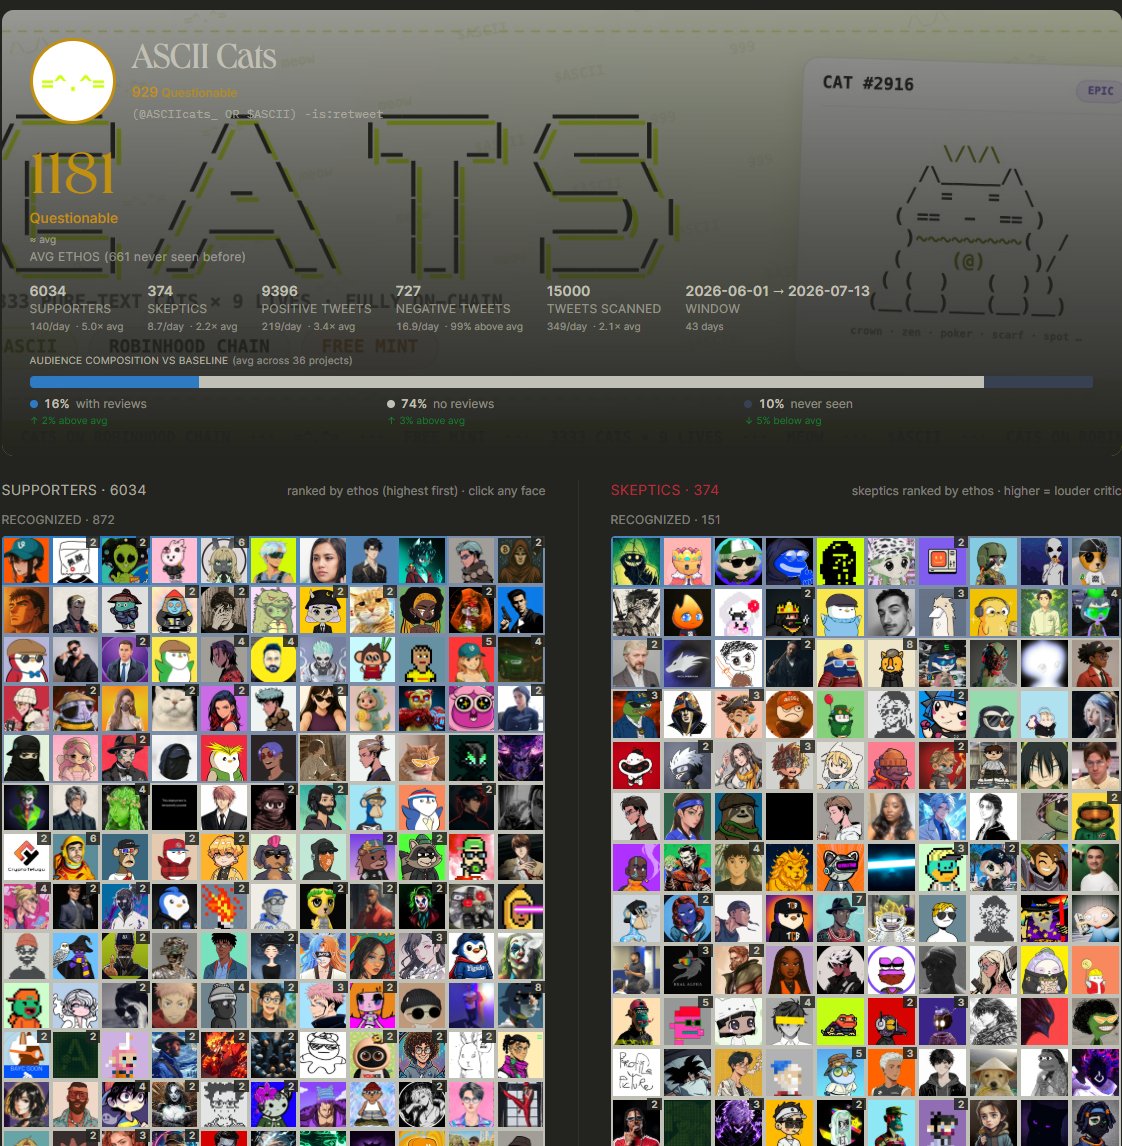Viewport: 1122px width, 1146px height.
Task: Click the ASCII Cats project title
Action: click(x=204, y=57)
